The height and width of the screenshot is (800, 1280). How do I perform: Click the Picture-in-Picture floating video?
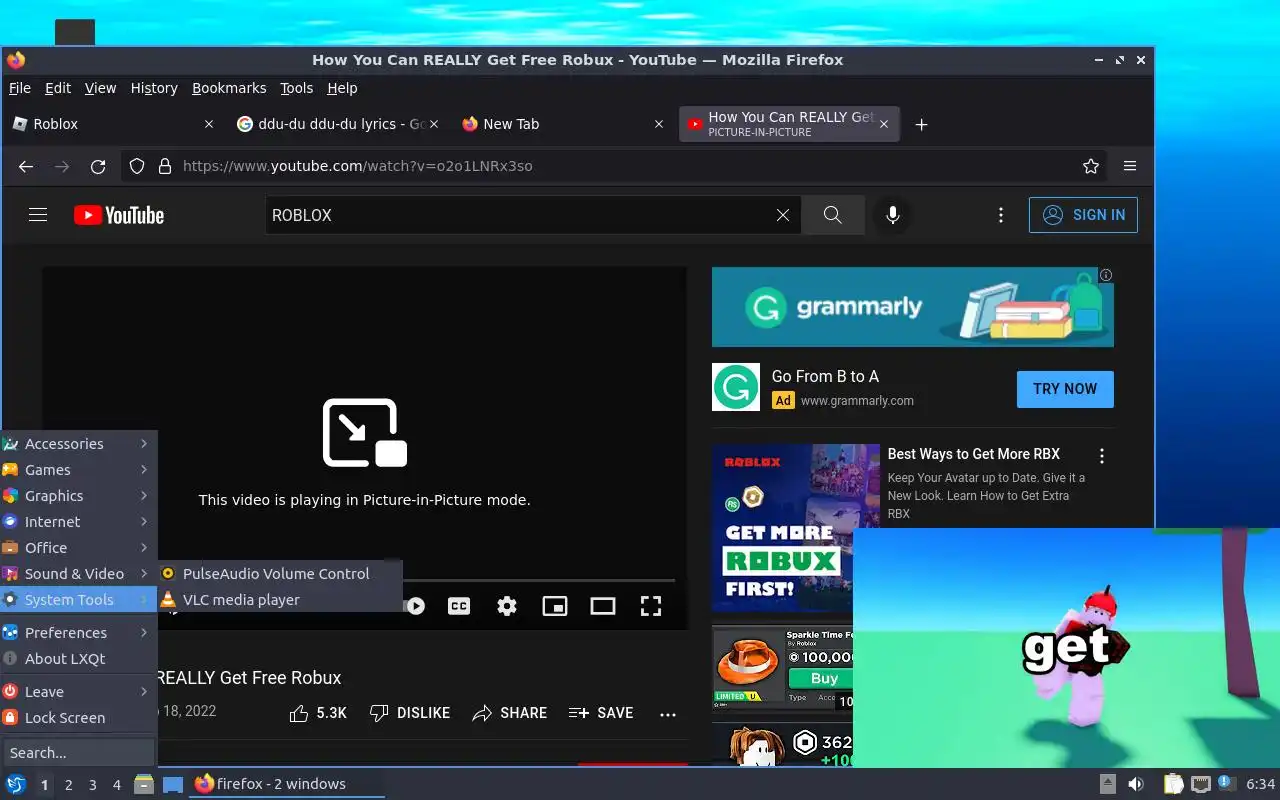tap(1066, 648)
